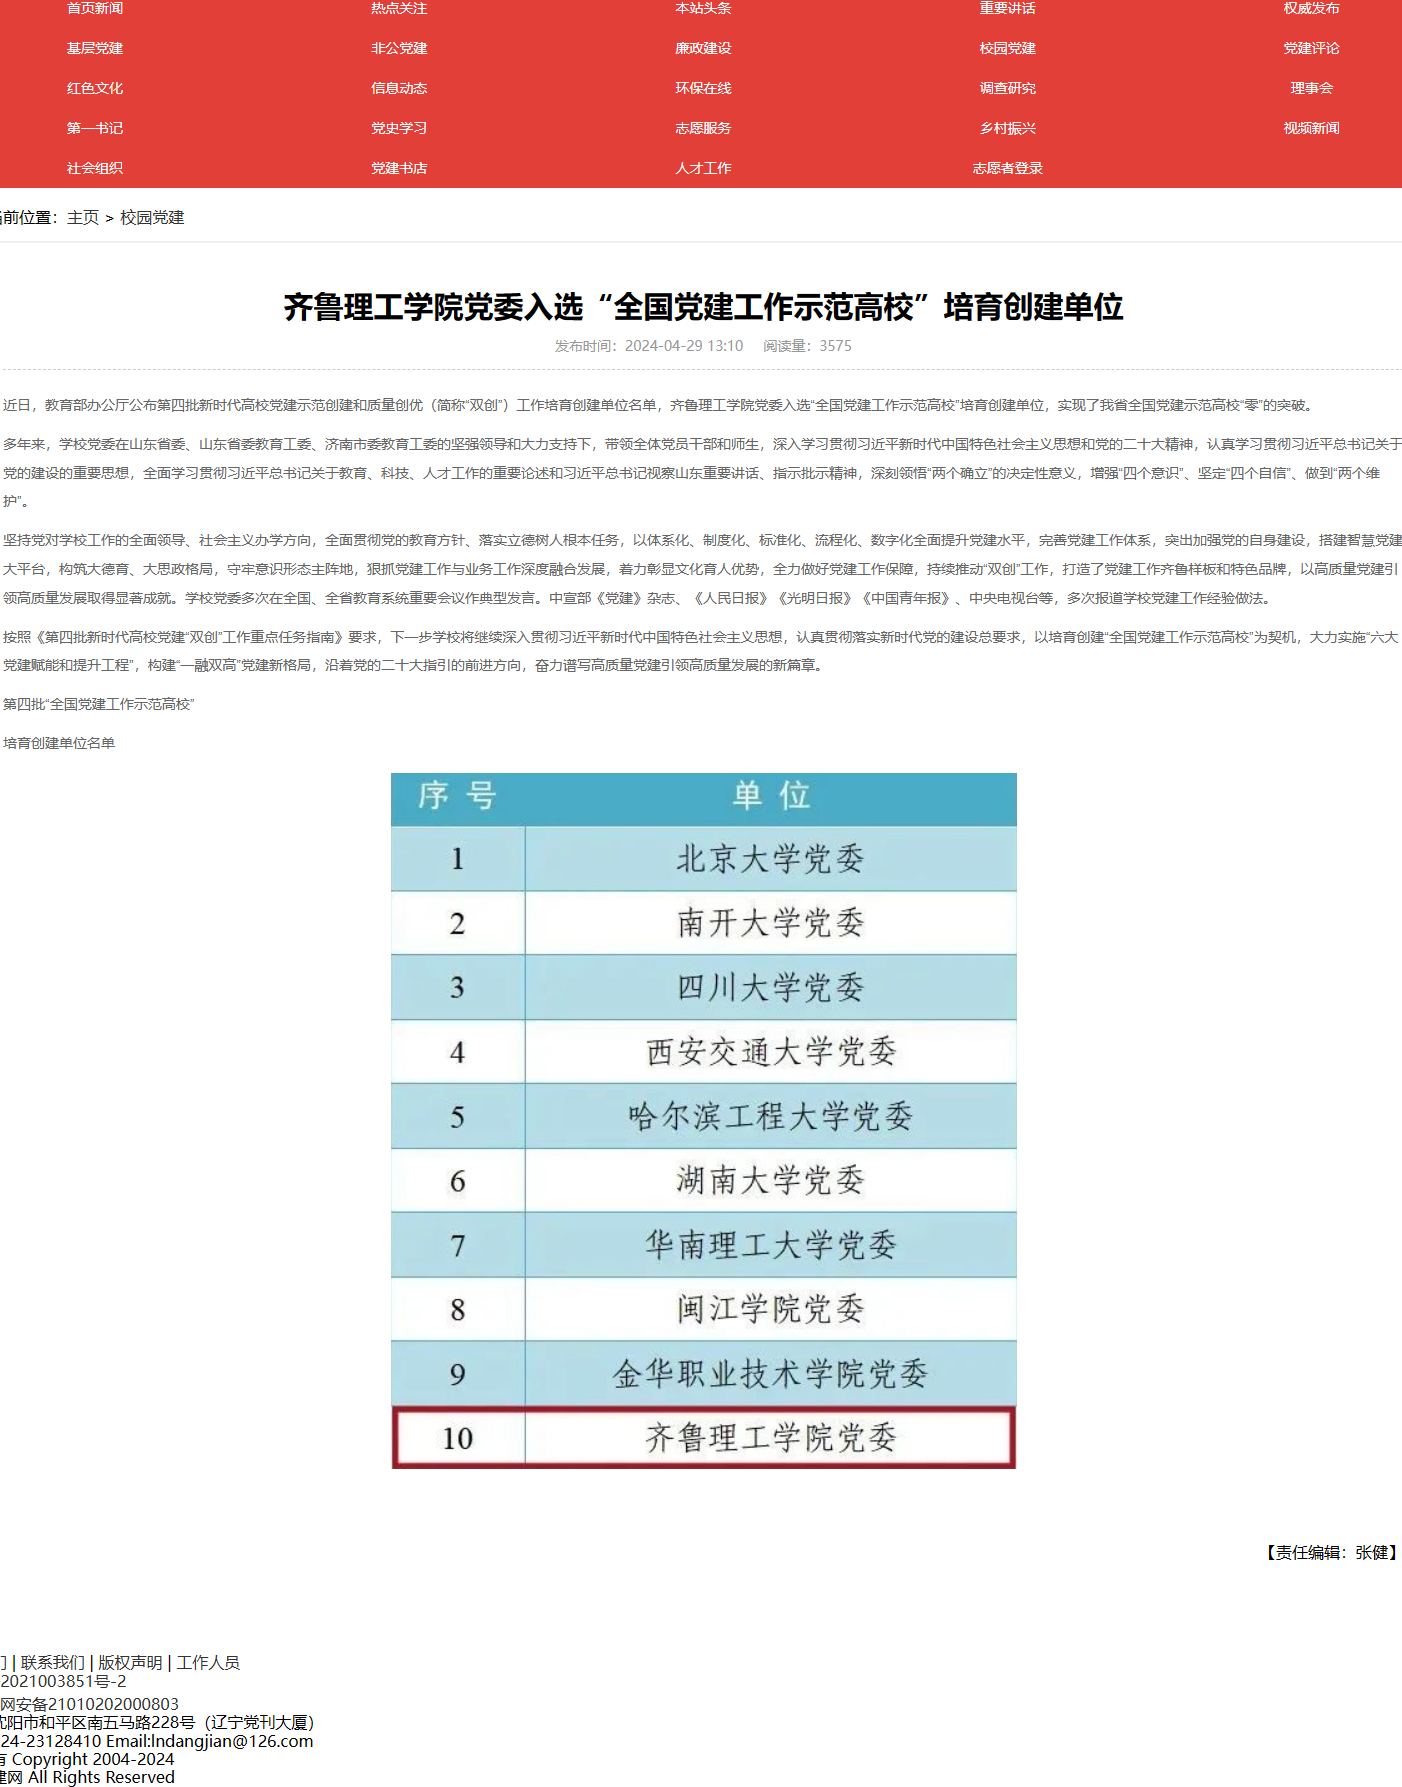Go to 乡村振兴 section
The height and width of the screenshot is (1787, 1402).
pyautogui.click(x=1007, y=128)
